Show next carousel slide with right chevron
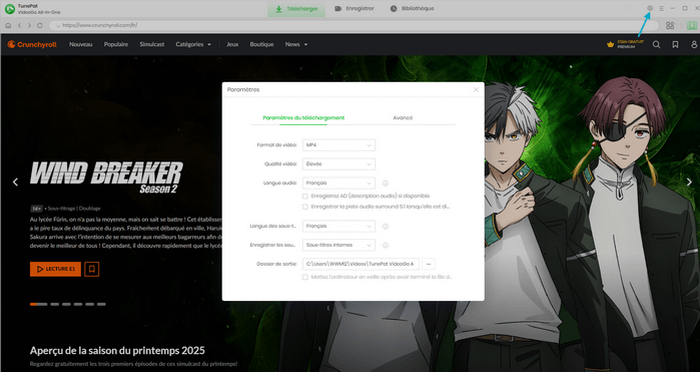 point(689,182)
